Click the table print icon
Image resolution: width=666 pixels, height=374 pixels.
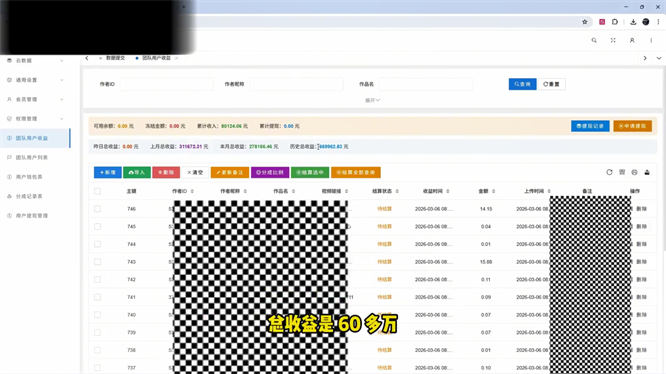[634, 172]
